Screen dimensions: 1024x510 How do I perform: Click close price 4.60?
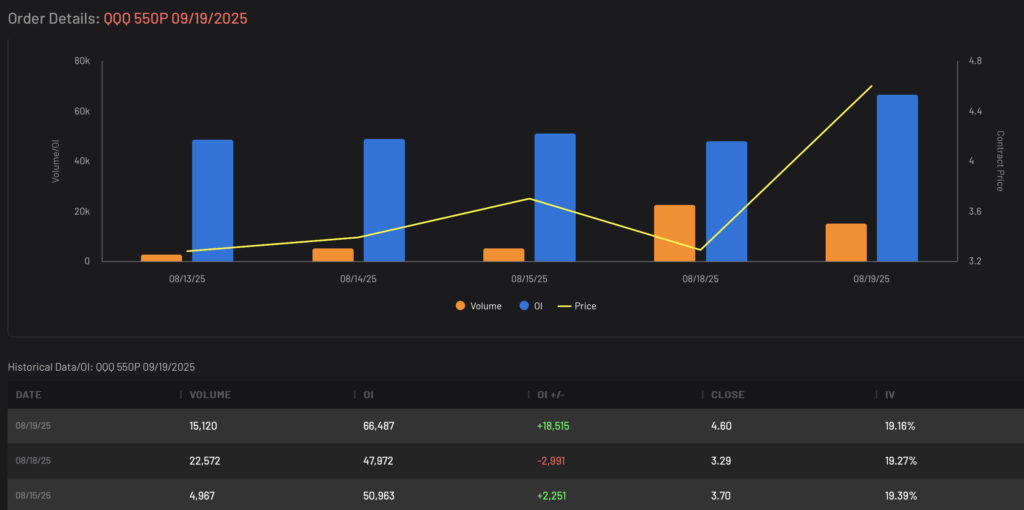(x=721, y=426)
